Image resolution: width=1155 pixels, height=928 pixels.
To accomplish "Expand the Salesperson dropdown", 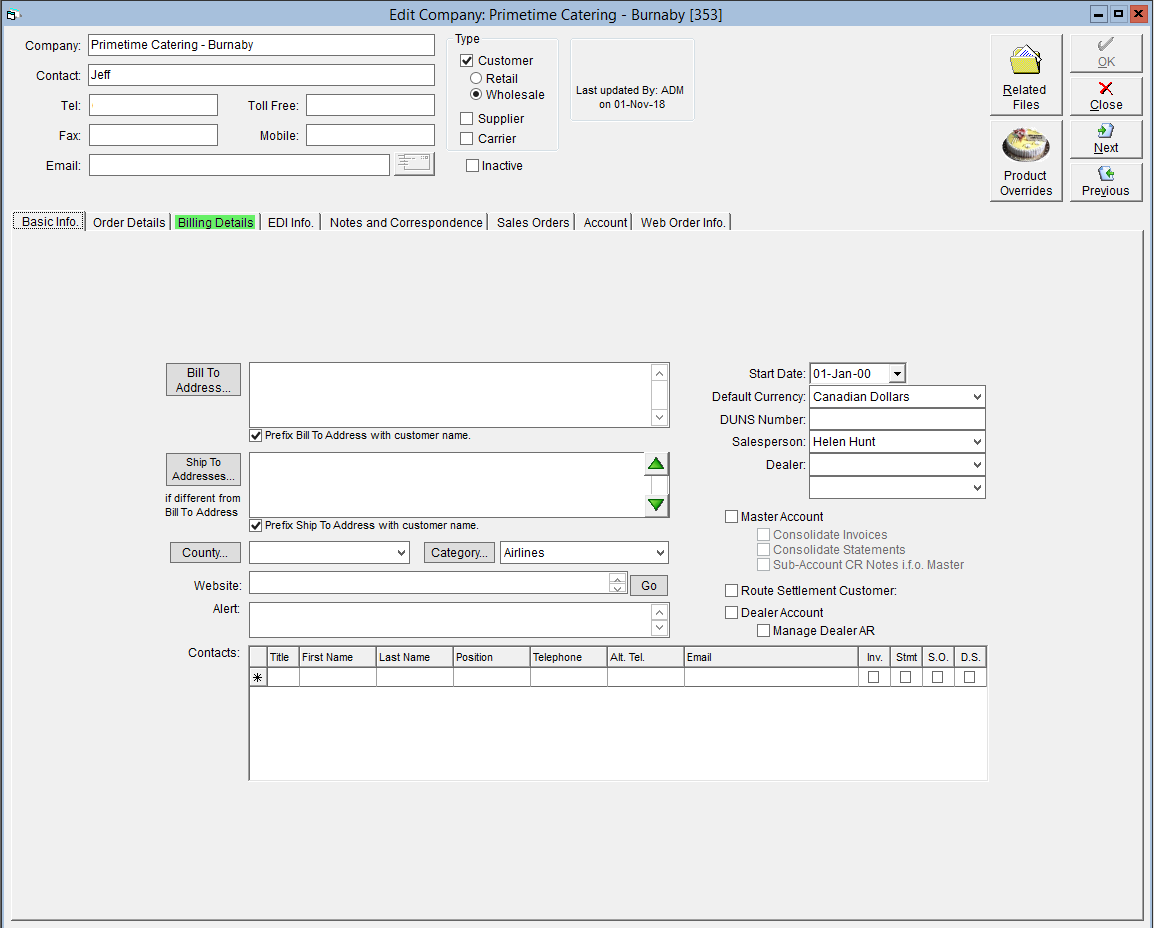I will (x=977, y=442).
